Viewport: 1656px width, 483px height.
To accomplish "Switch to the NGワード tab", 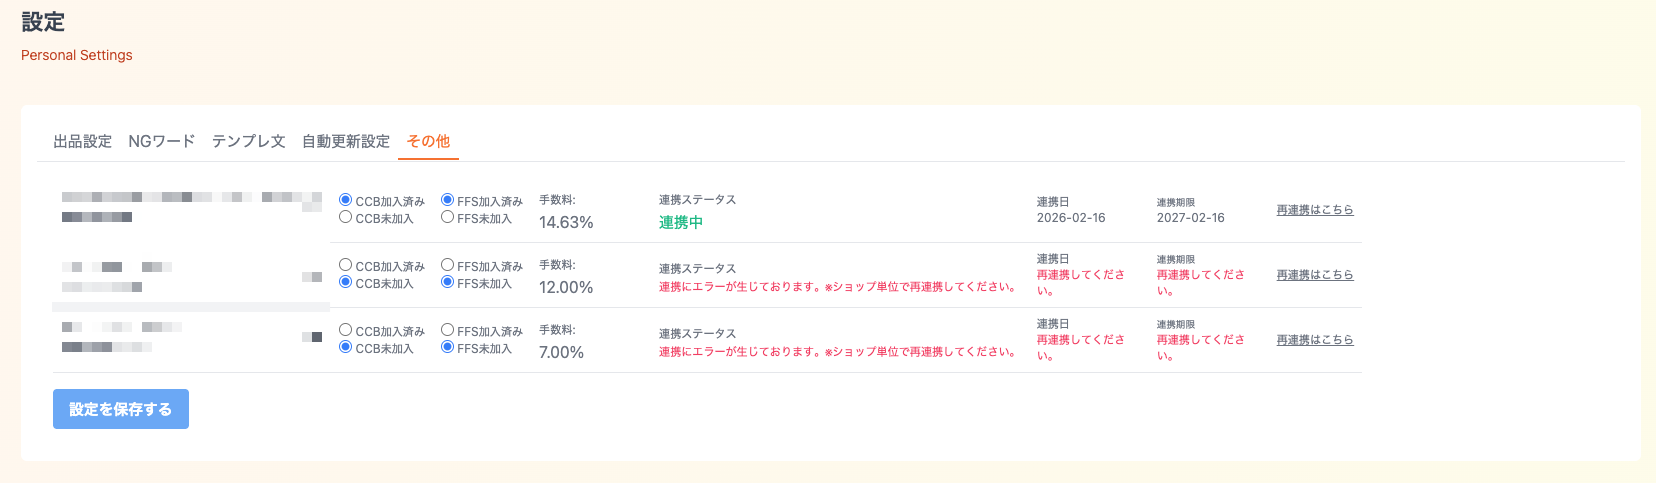I will (161, 141).
